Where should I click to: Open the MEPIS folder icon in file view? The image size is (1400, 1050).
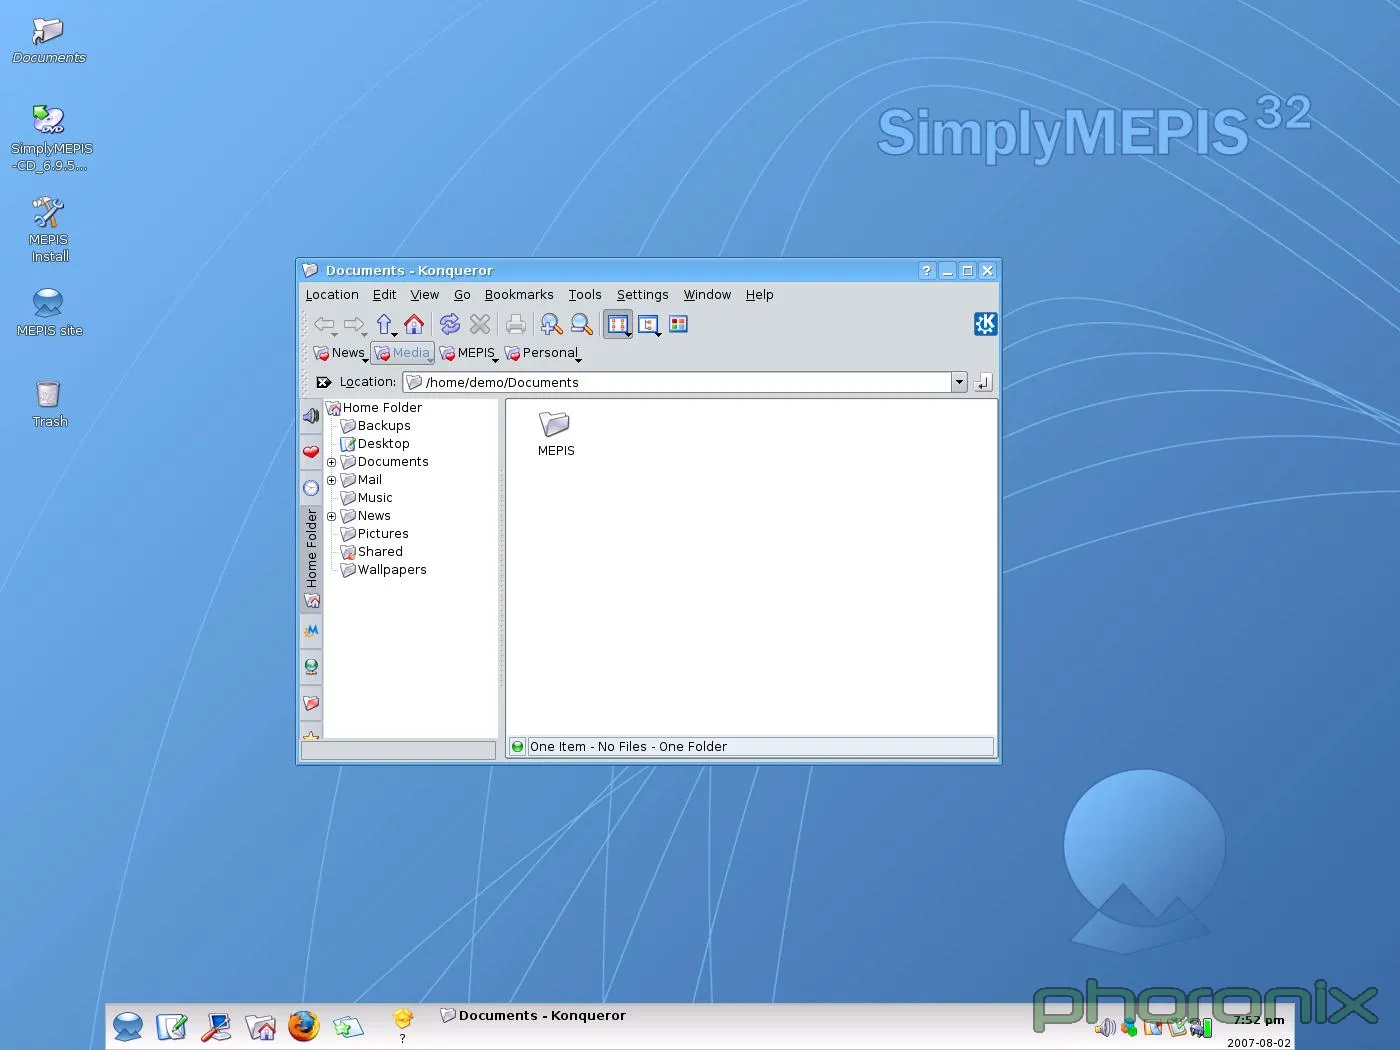[x=555, y=433]
